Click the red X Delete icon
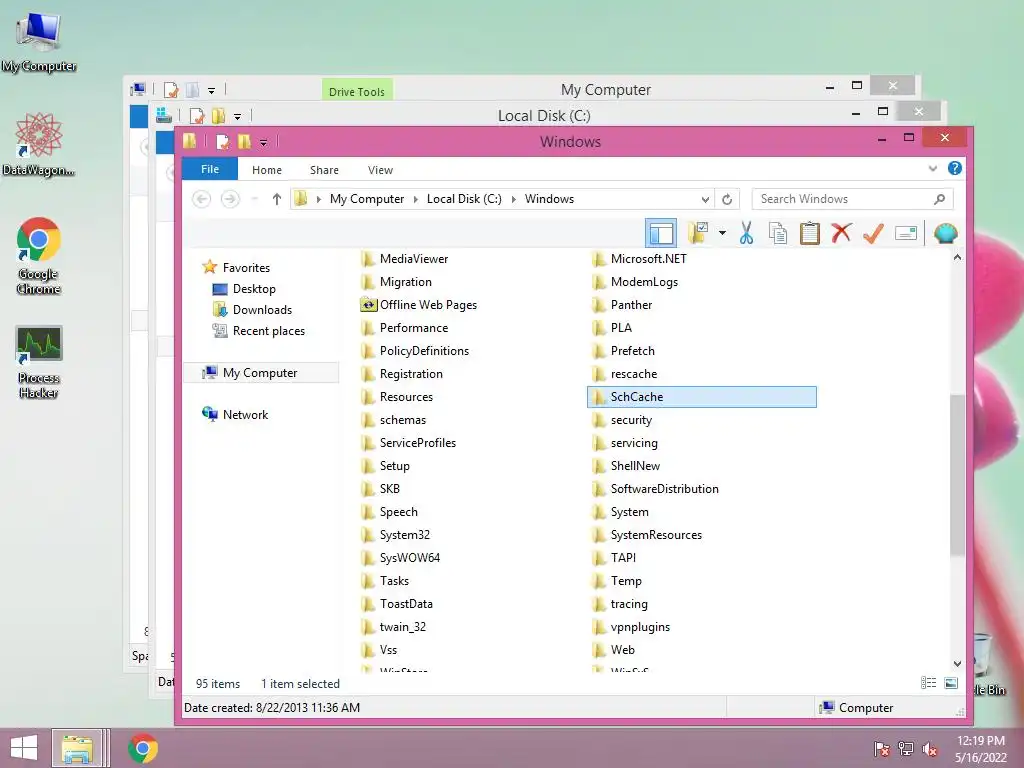This screenshot has height=768, width=1024. (x=841, y=233)
